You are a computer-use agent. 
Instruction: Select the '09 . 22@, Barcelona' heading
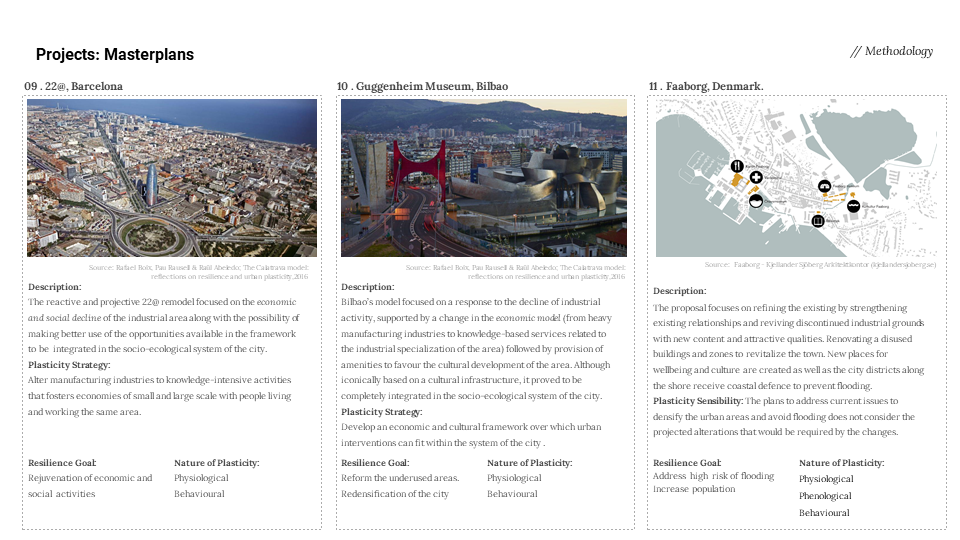pyautogui.click(x=73, y=87)
